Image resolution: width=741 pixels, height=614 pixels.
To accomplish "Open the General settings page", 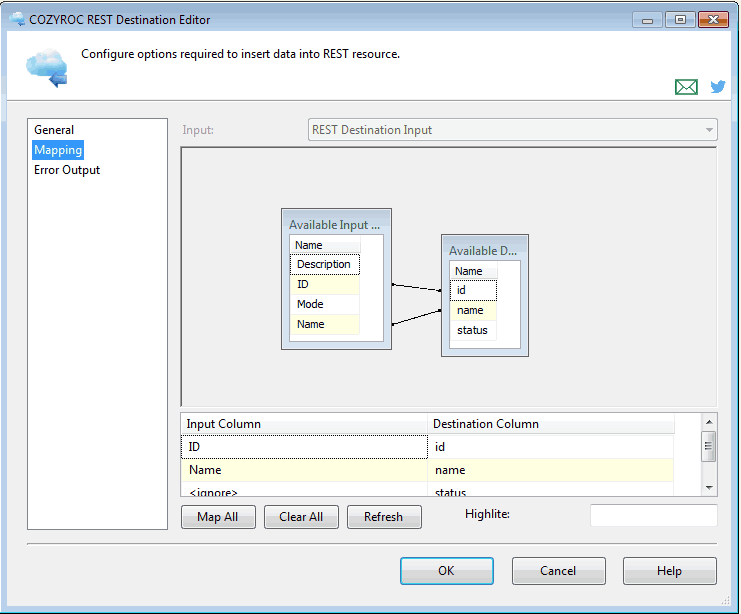I will tap(54, 130).
